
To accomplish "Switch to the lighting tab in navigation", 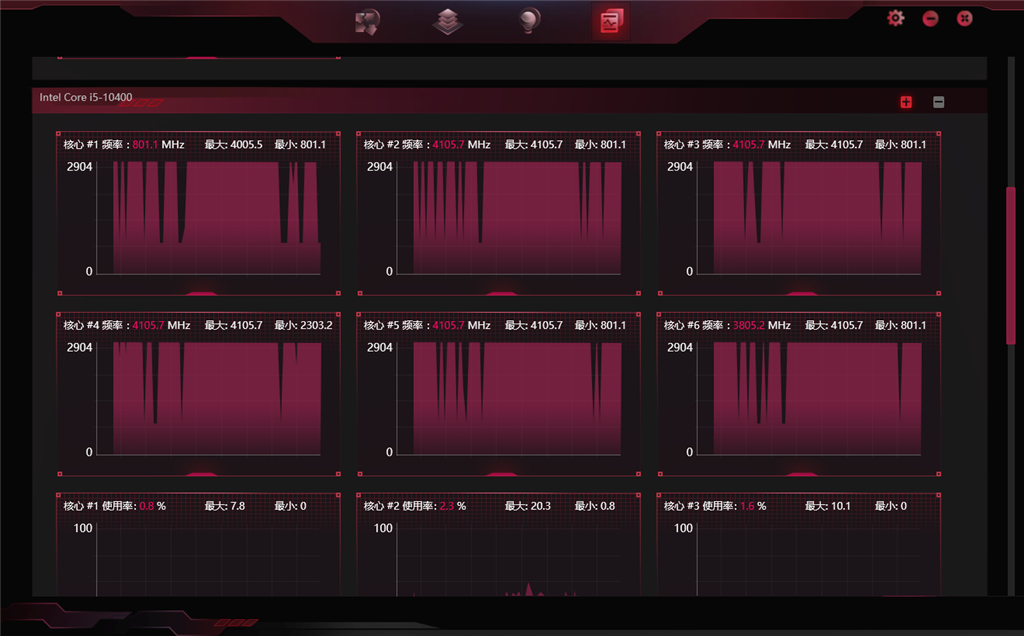I will click(528, 19).
